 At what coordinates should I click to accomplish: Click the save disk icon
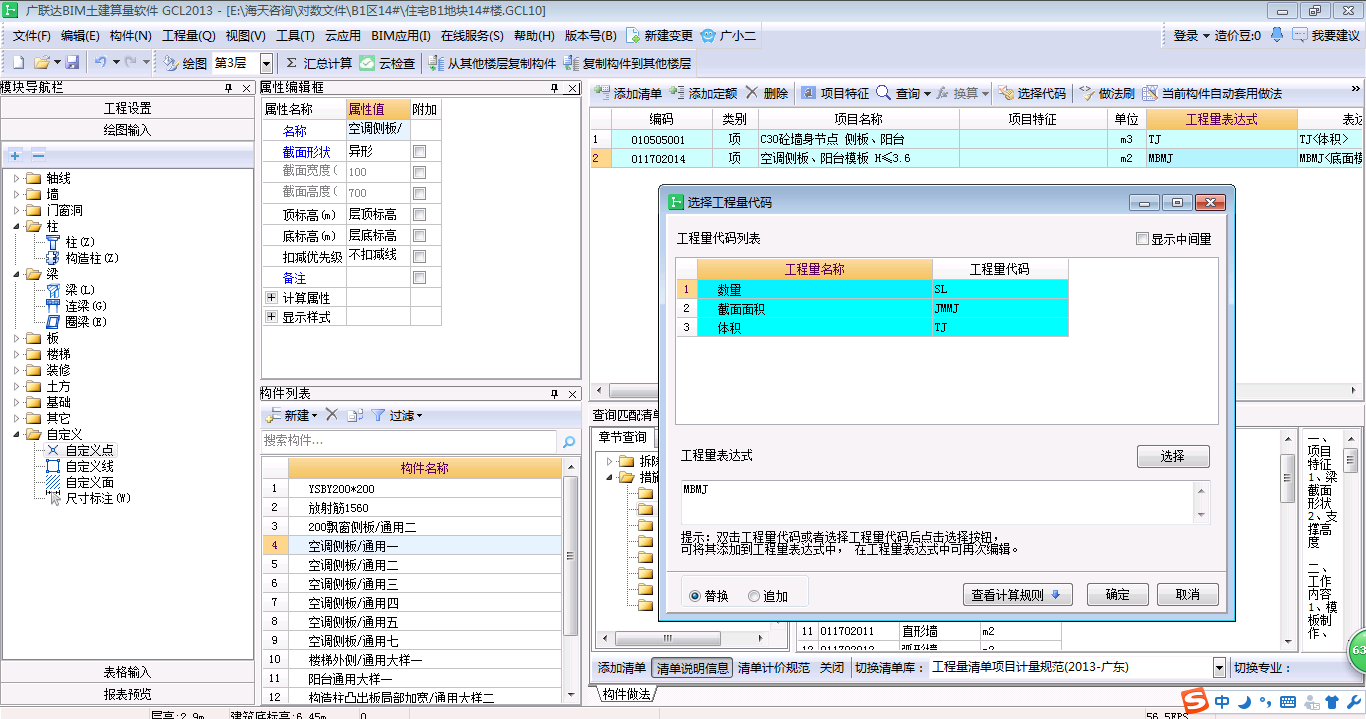[71, 63]
